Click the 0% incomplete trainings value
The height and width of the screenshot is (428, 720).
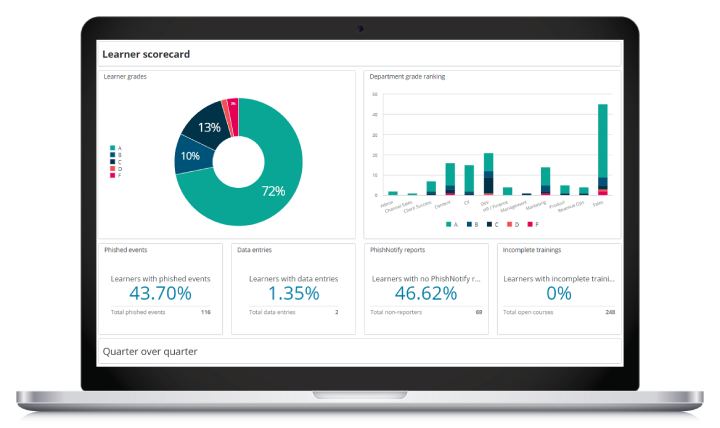tap(559, 293)
